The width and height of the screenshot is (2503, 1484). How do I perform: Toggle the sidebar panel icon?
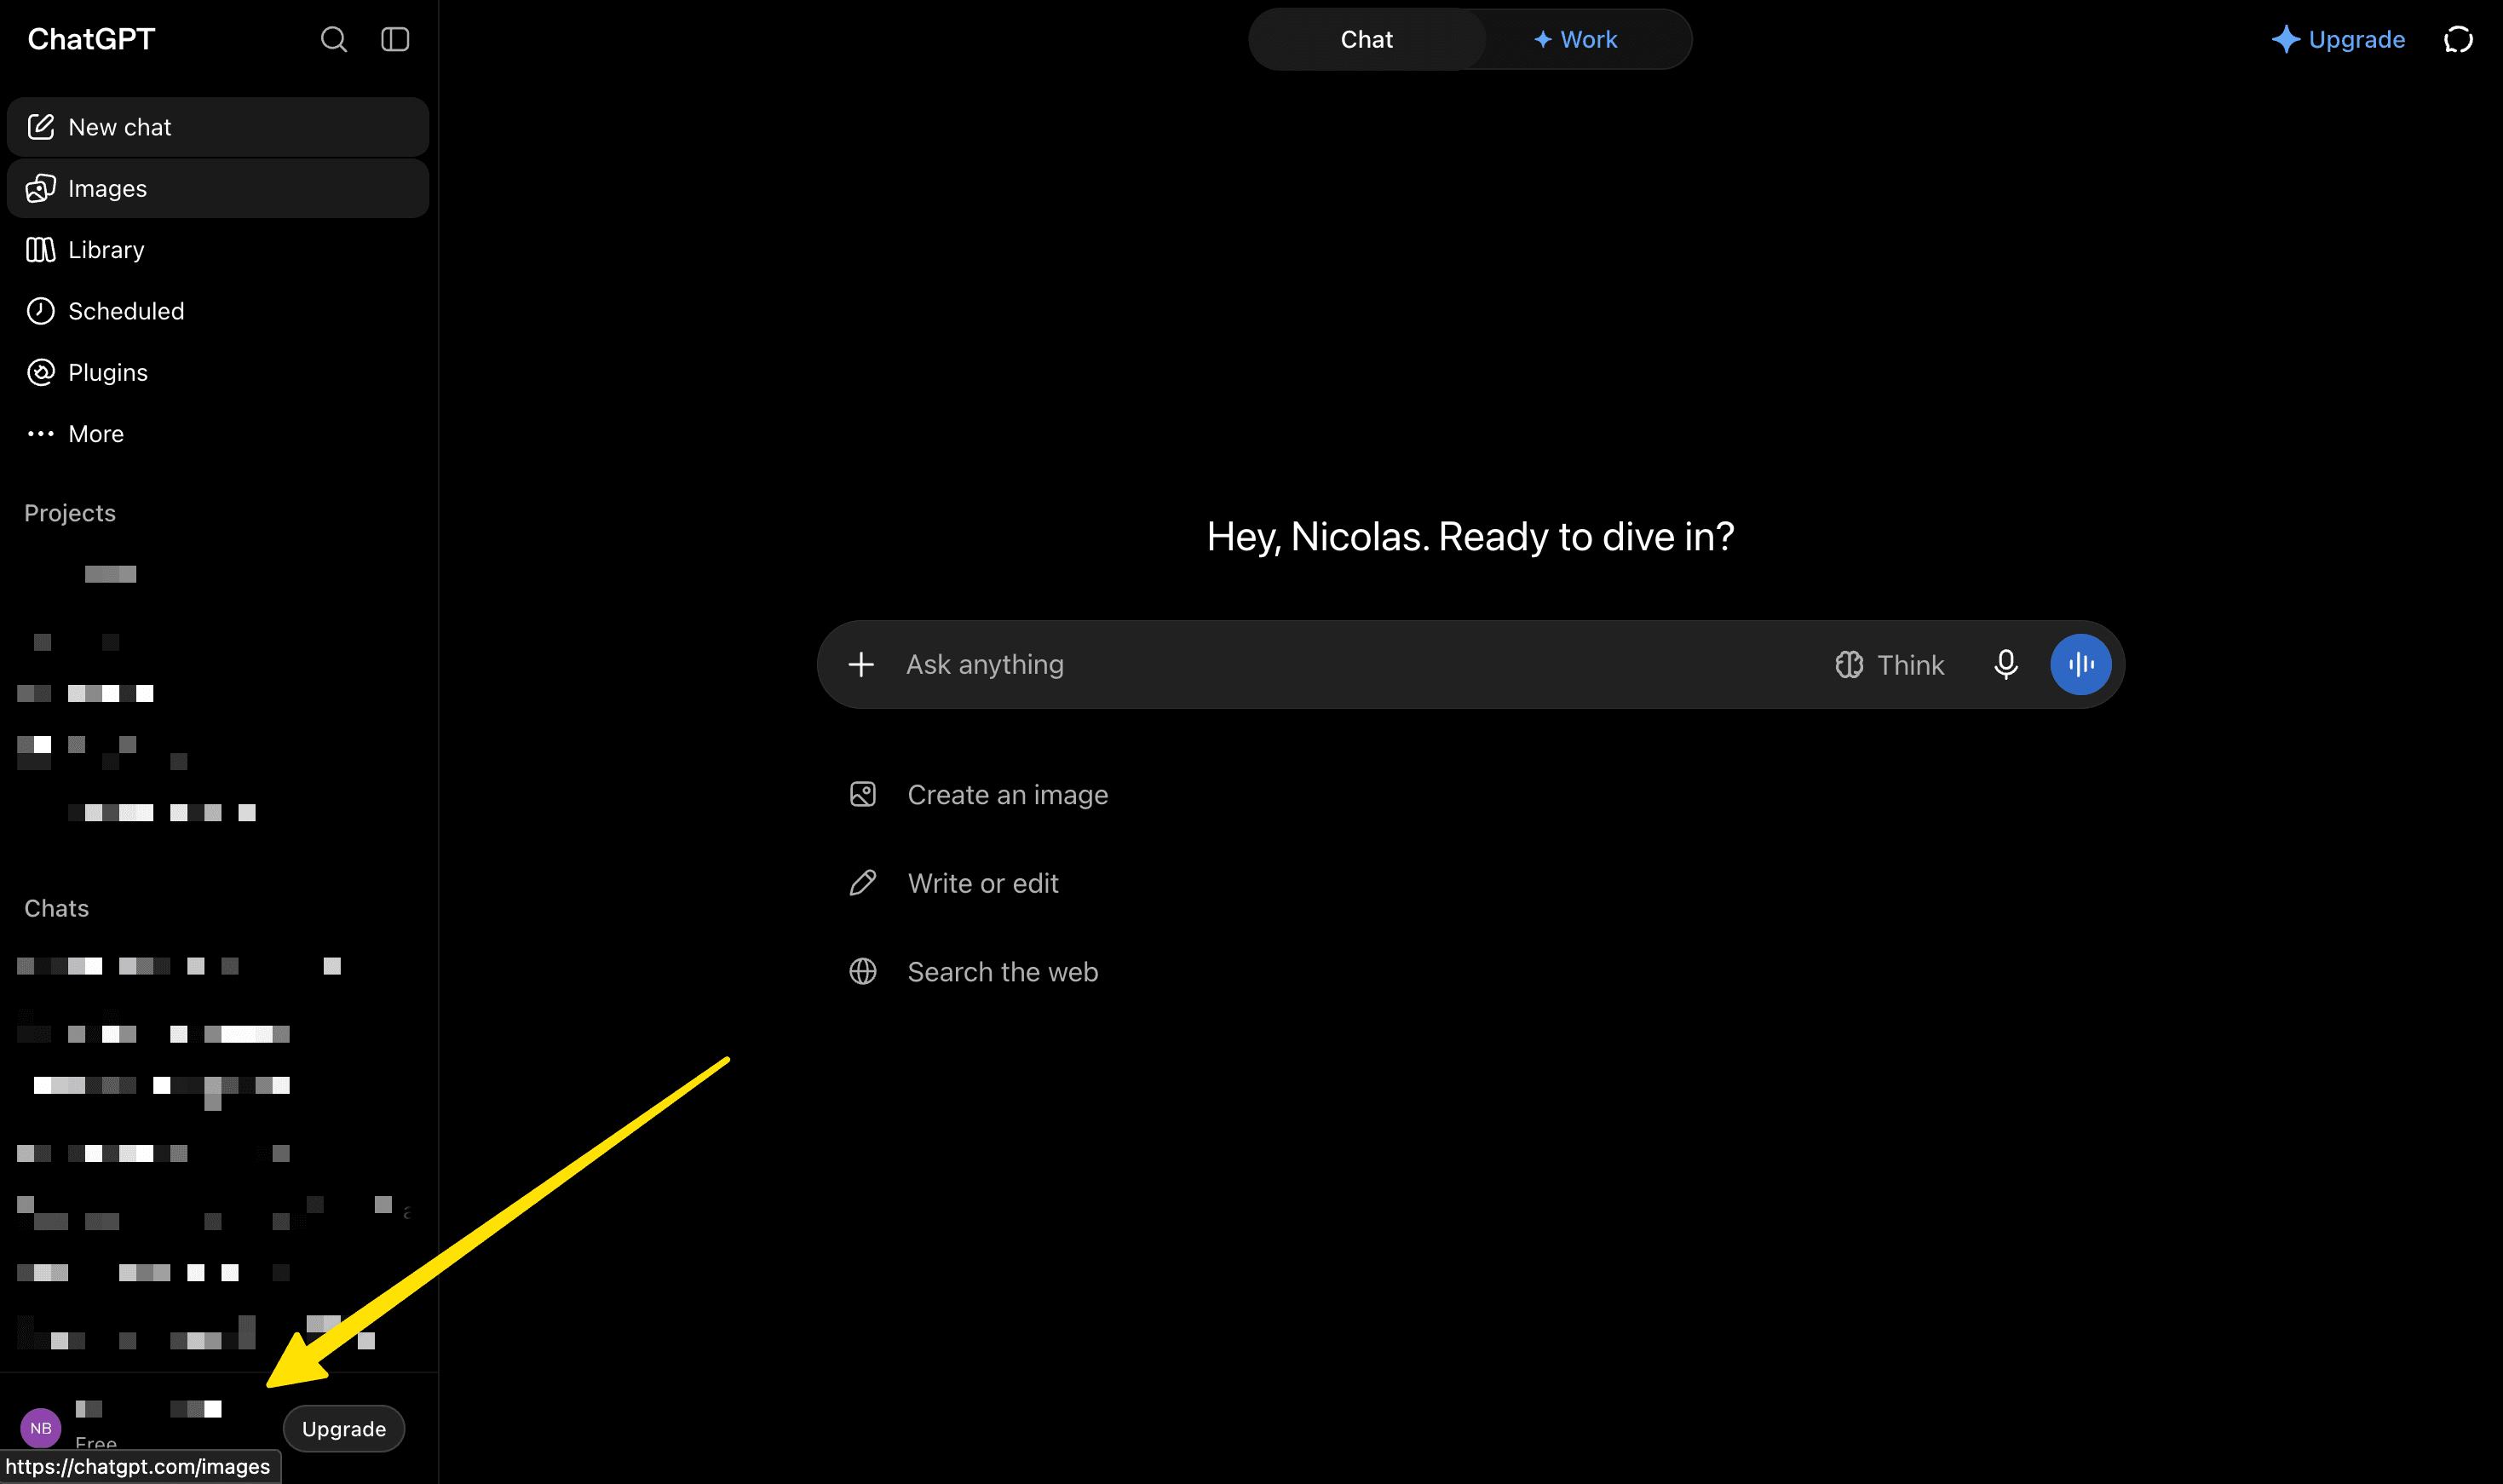coord(395,39)
